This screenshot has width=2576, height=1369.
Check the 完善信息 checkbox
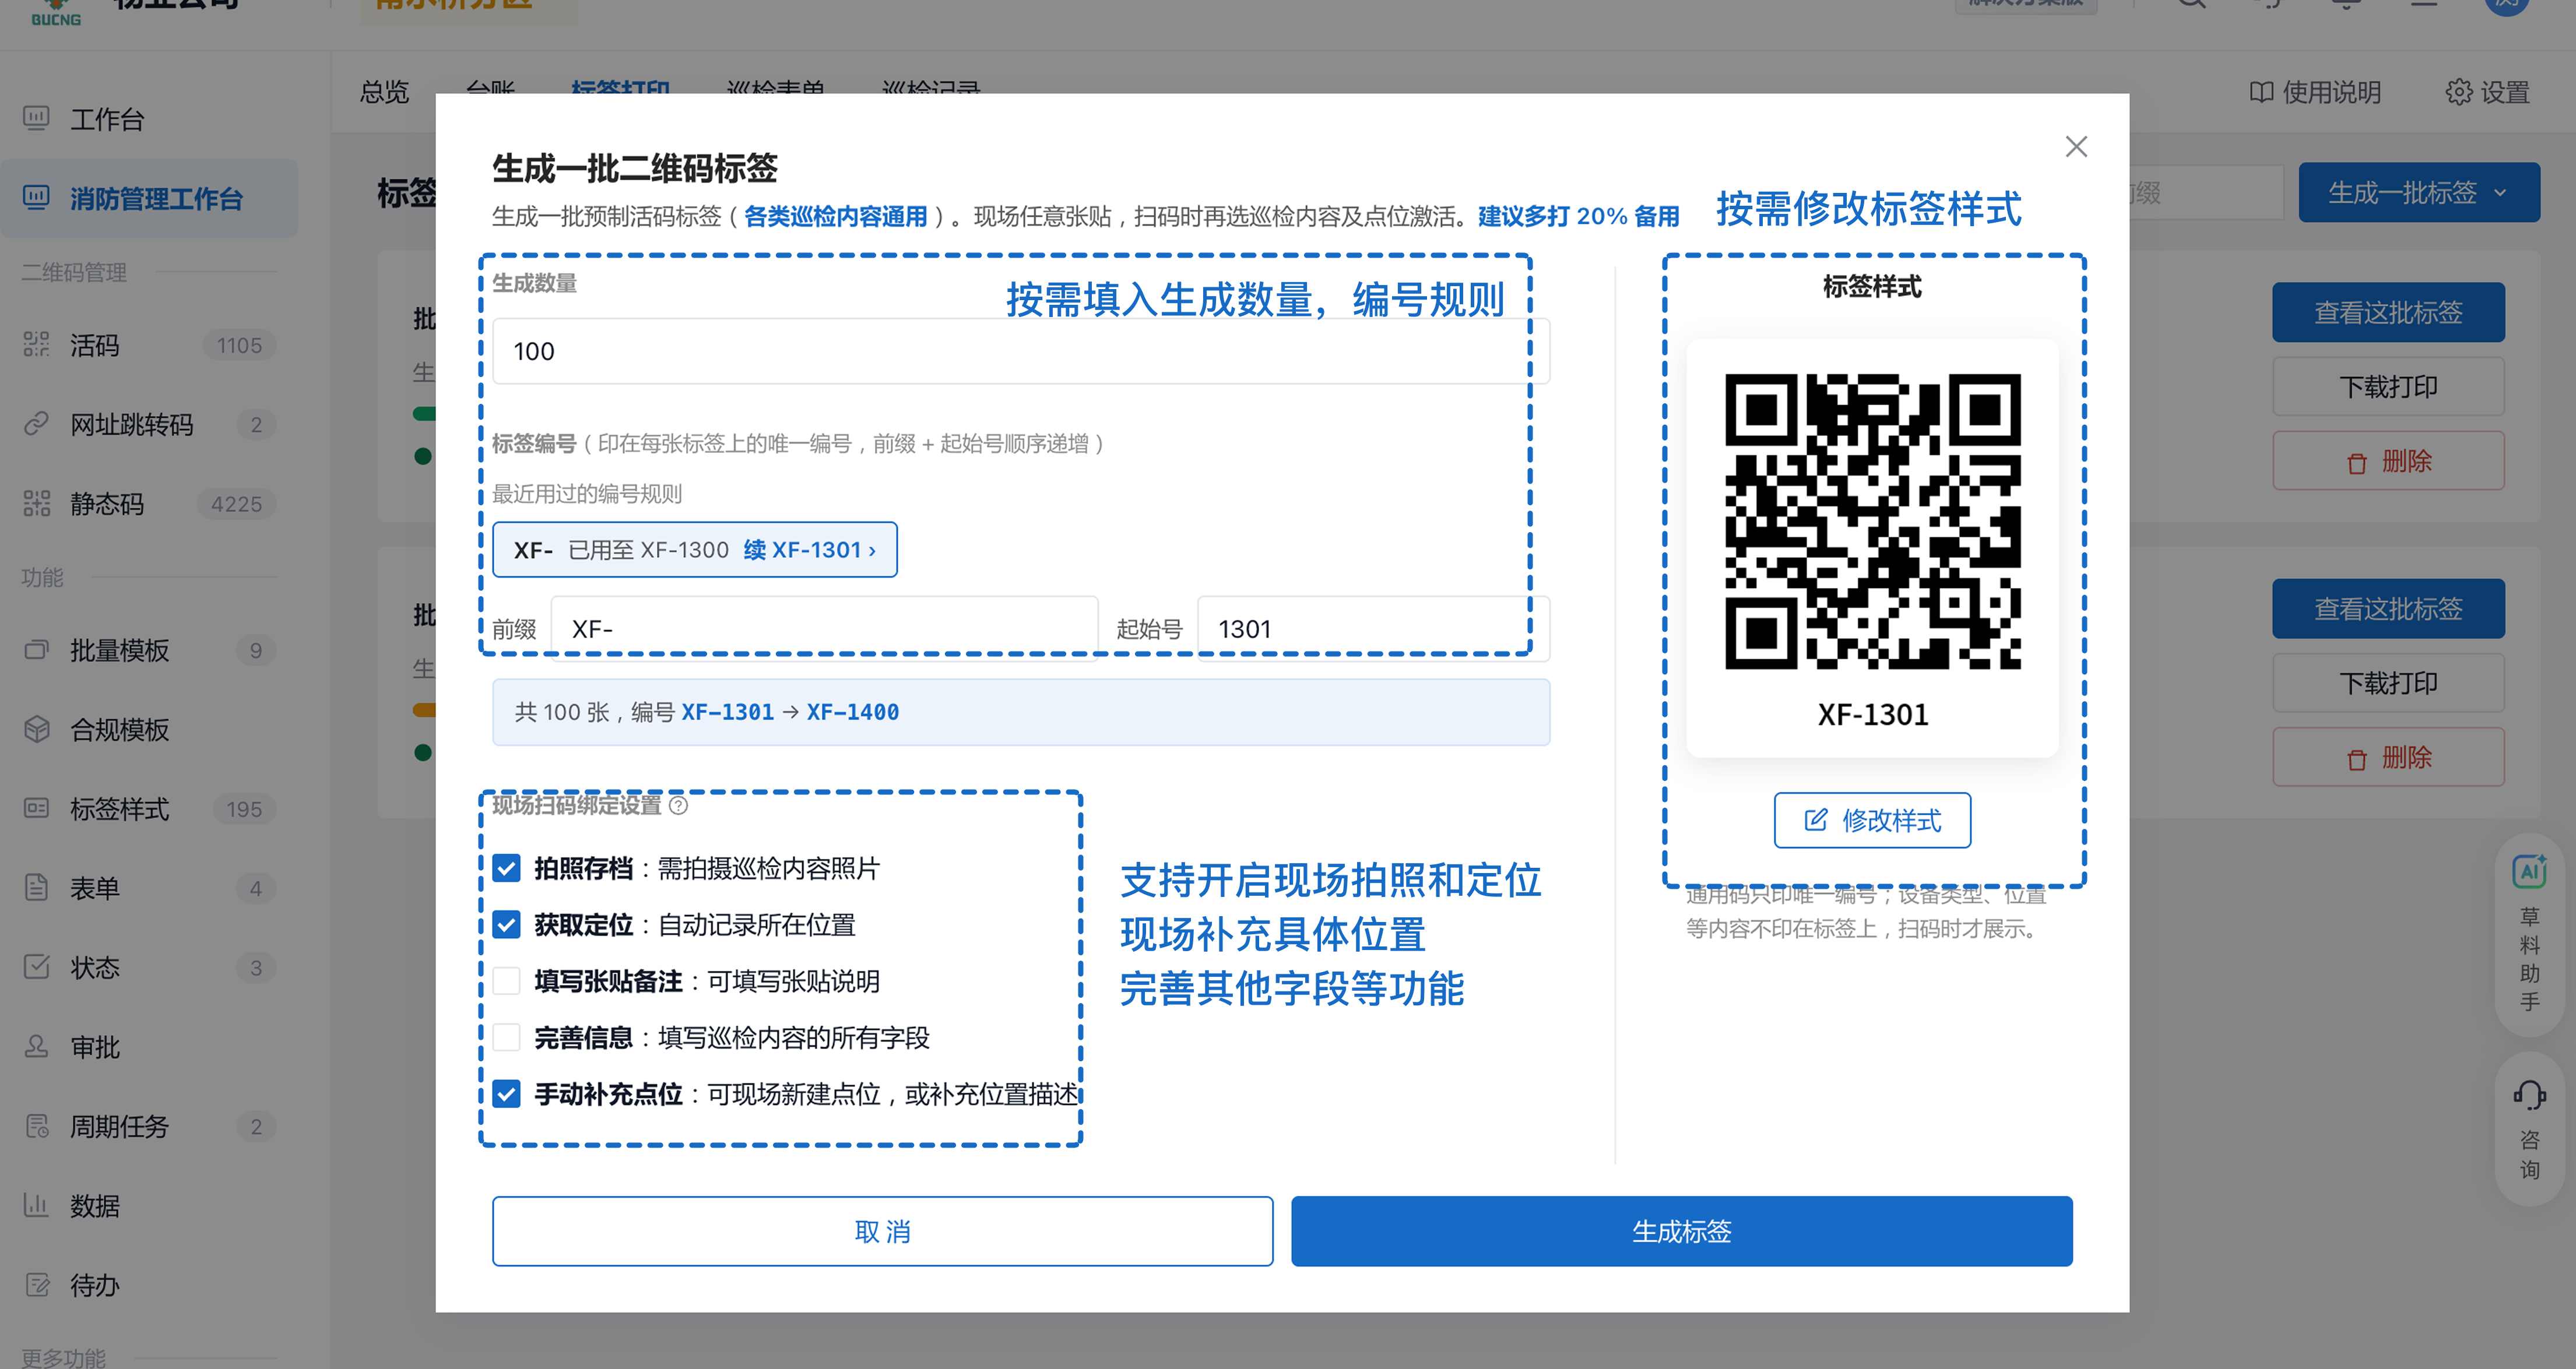507,1037
